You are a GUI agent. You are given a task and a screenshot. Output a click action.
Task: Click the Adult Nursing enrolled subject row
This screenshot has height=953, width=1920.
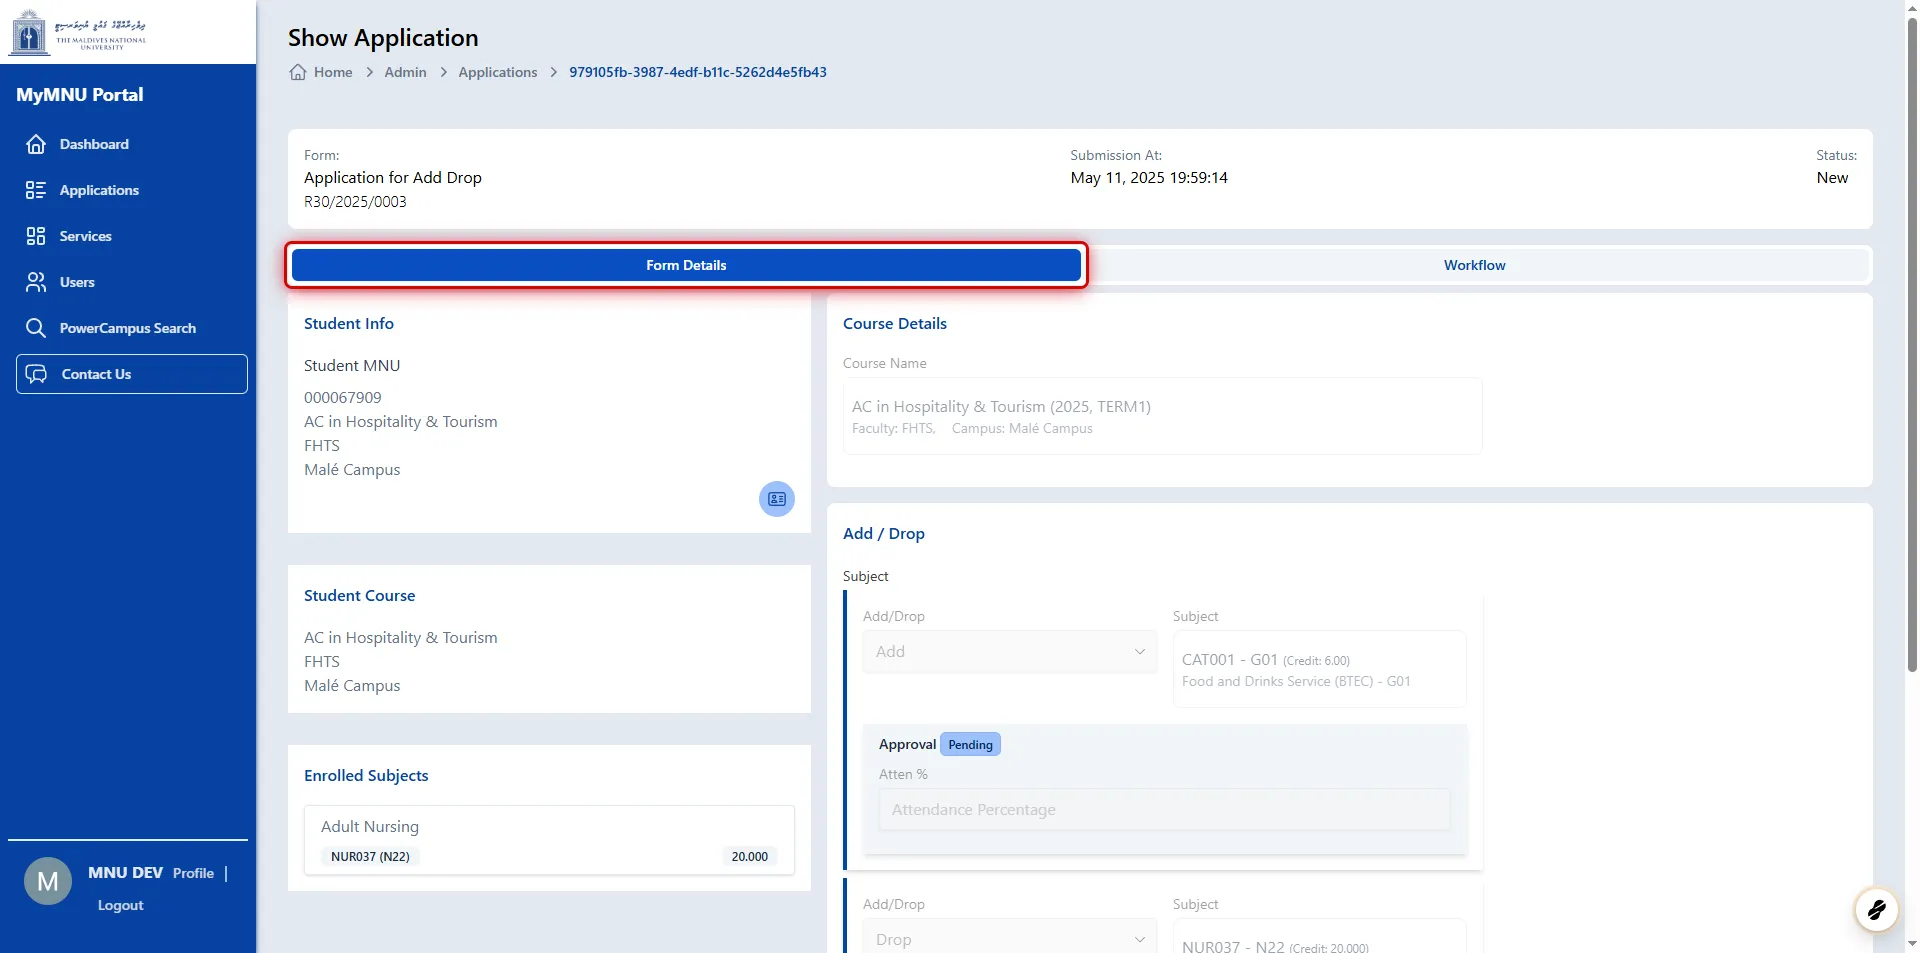549,841
